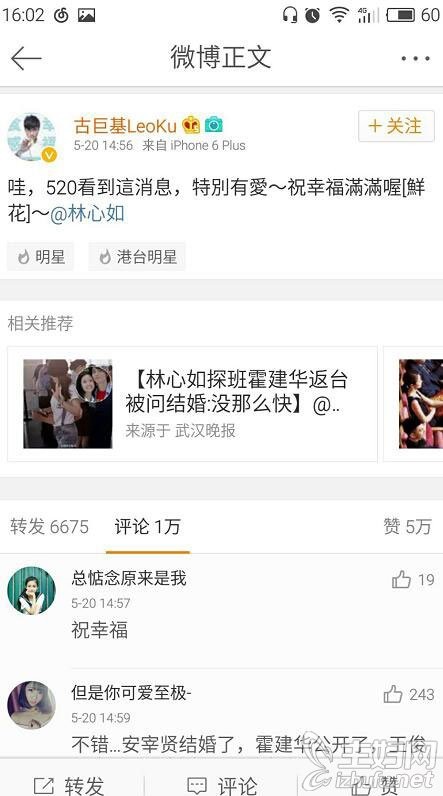Open 但是你可爱至极- user's avatar
Viewport: 443px width, 796px height.
click(31, 706)
